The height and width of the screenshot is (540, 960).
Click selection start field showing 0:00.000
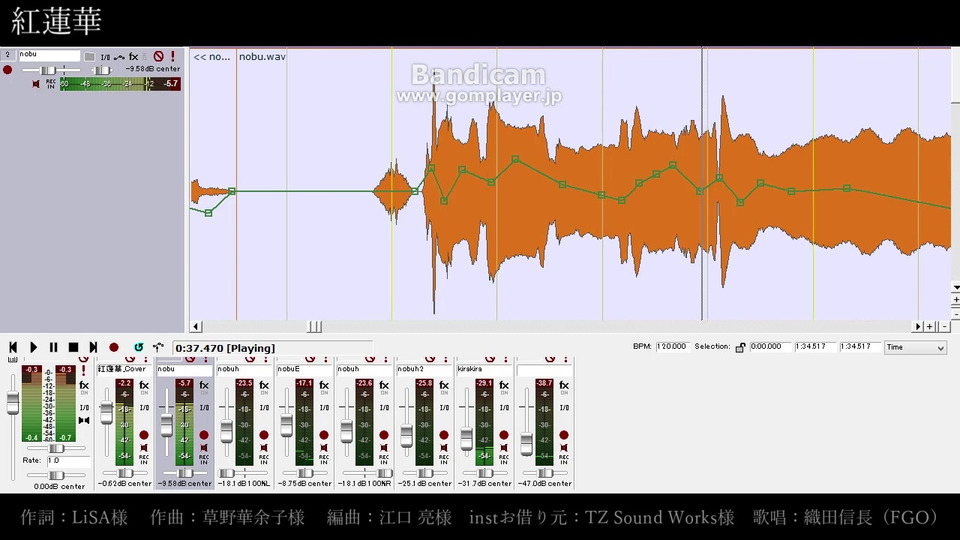tap(770, 347)
